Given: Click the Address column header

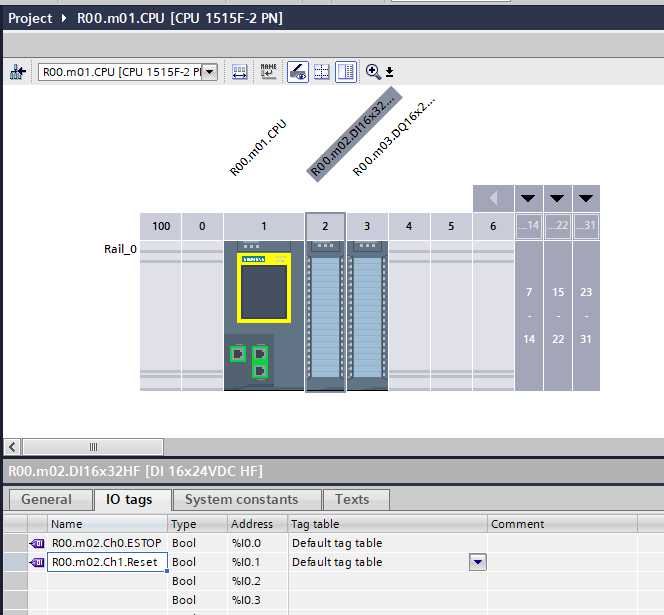Looking at the screenshot, I should [x=258, y=524].
